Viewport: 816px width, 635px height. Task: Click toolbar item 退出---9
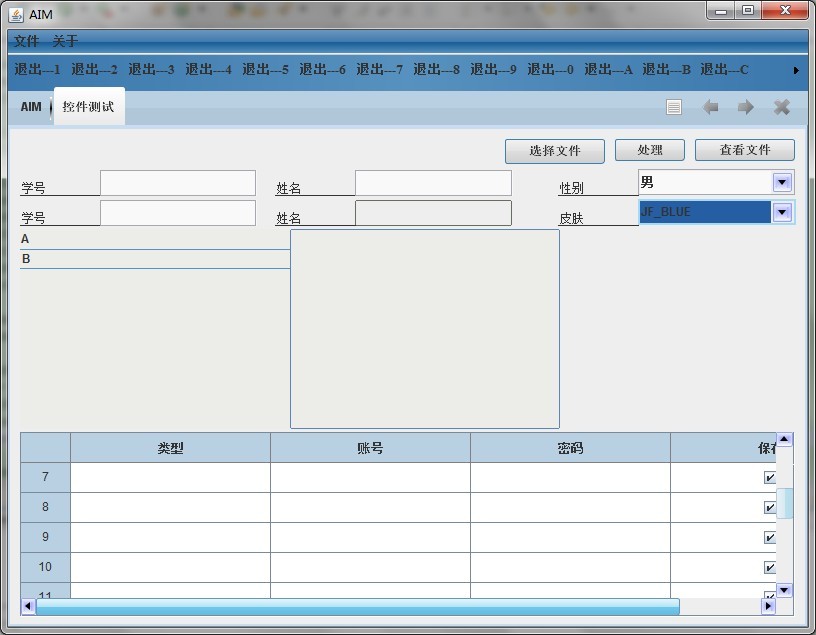tap(493, 69)
